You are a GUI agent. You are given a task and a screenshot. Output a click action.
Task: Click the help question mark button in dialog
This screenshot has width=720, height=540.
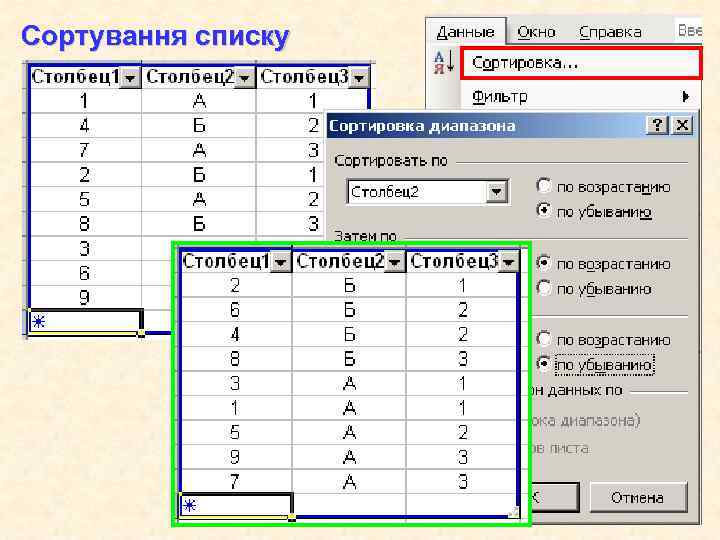point(657,124)
